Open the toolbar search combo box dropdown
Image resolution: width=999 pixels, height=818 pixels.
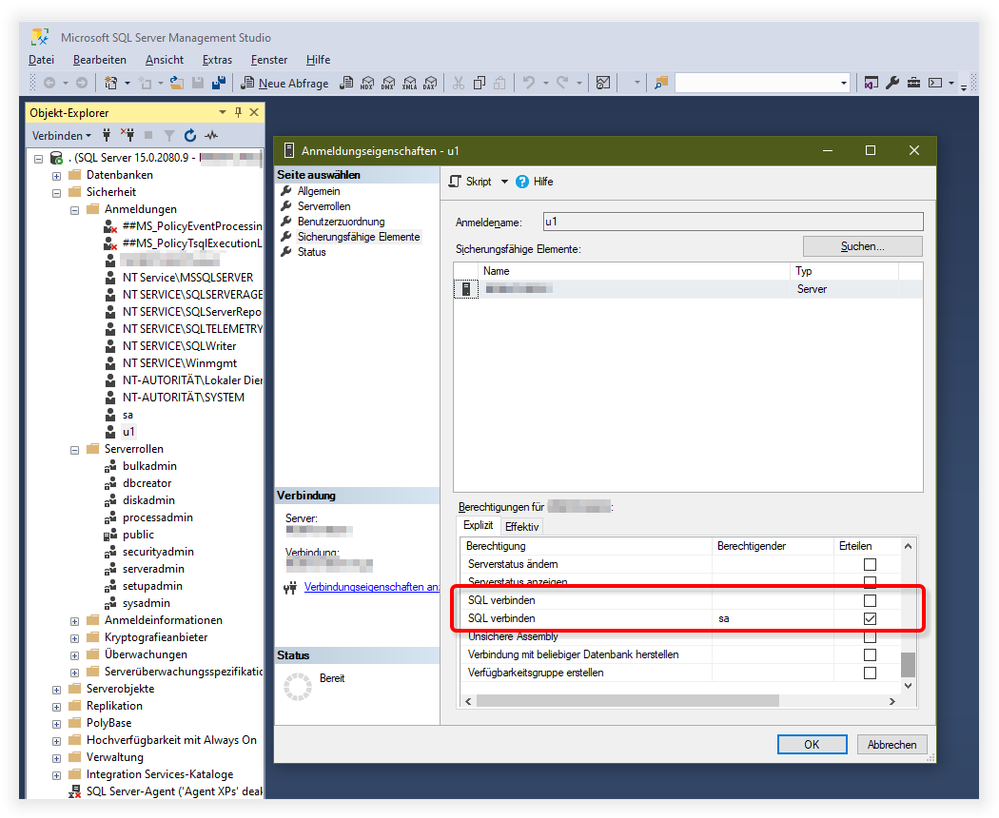click(x=844, y=83)
